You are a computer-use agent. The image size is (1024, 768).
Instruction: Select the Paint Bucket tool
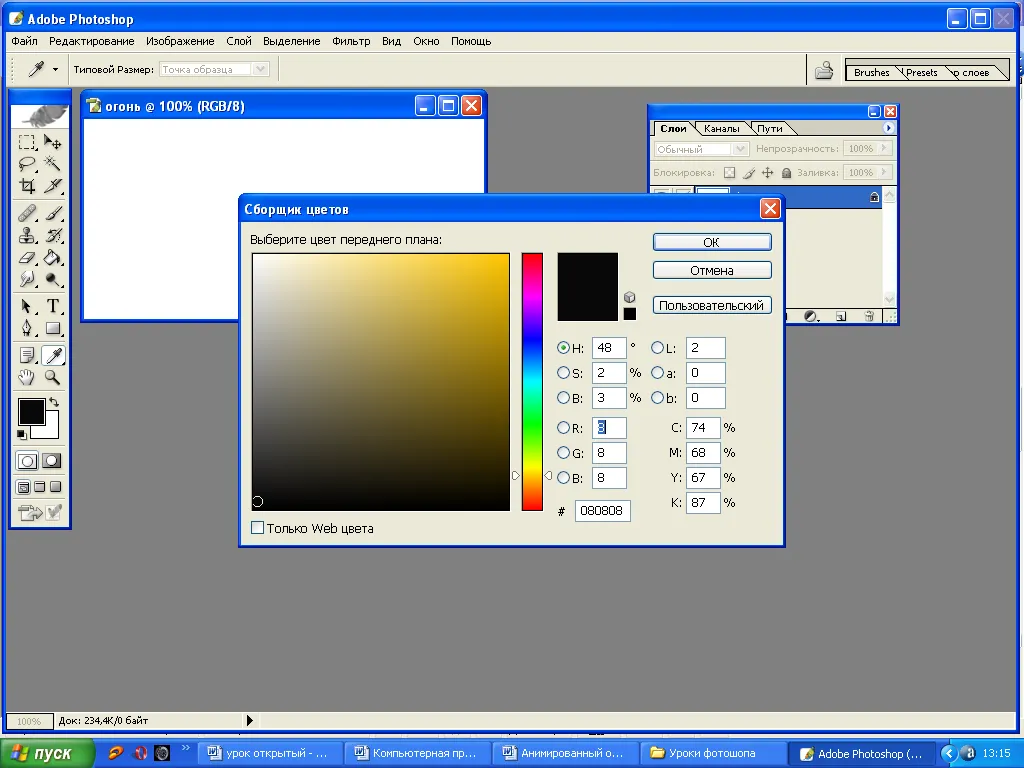(53, 259)
